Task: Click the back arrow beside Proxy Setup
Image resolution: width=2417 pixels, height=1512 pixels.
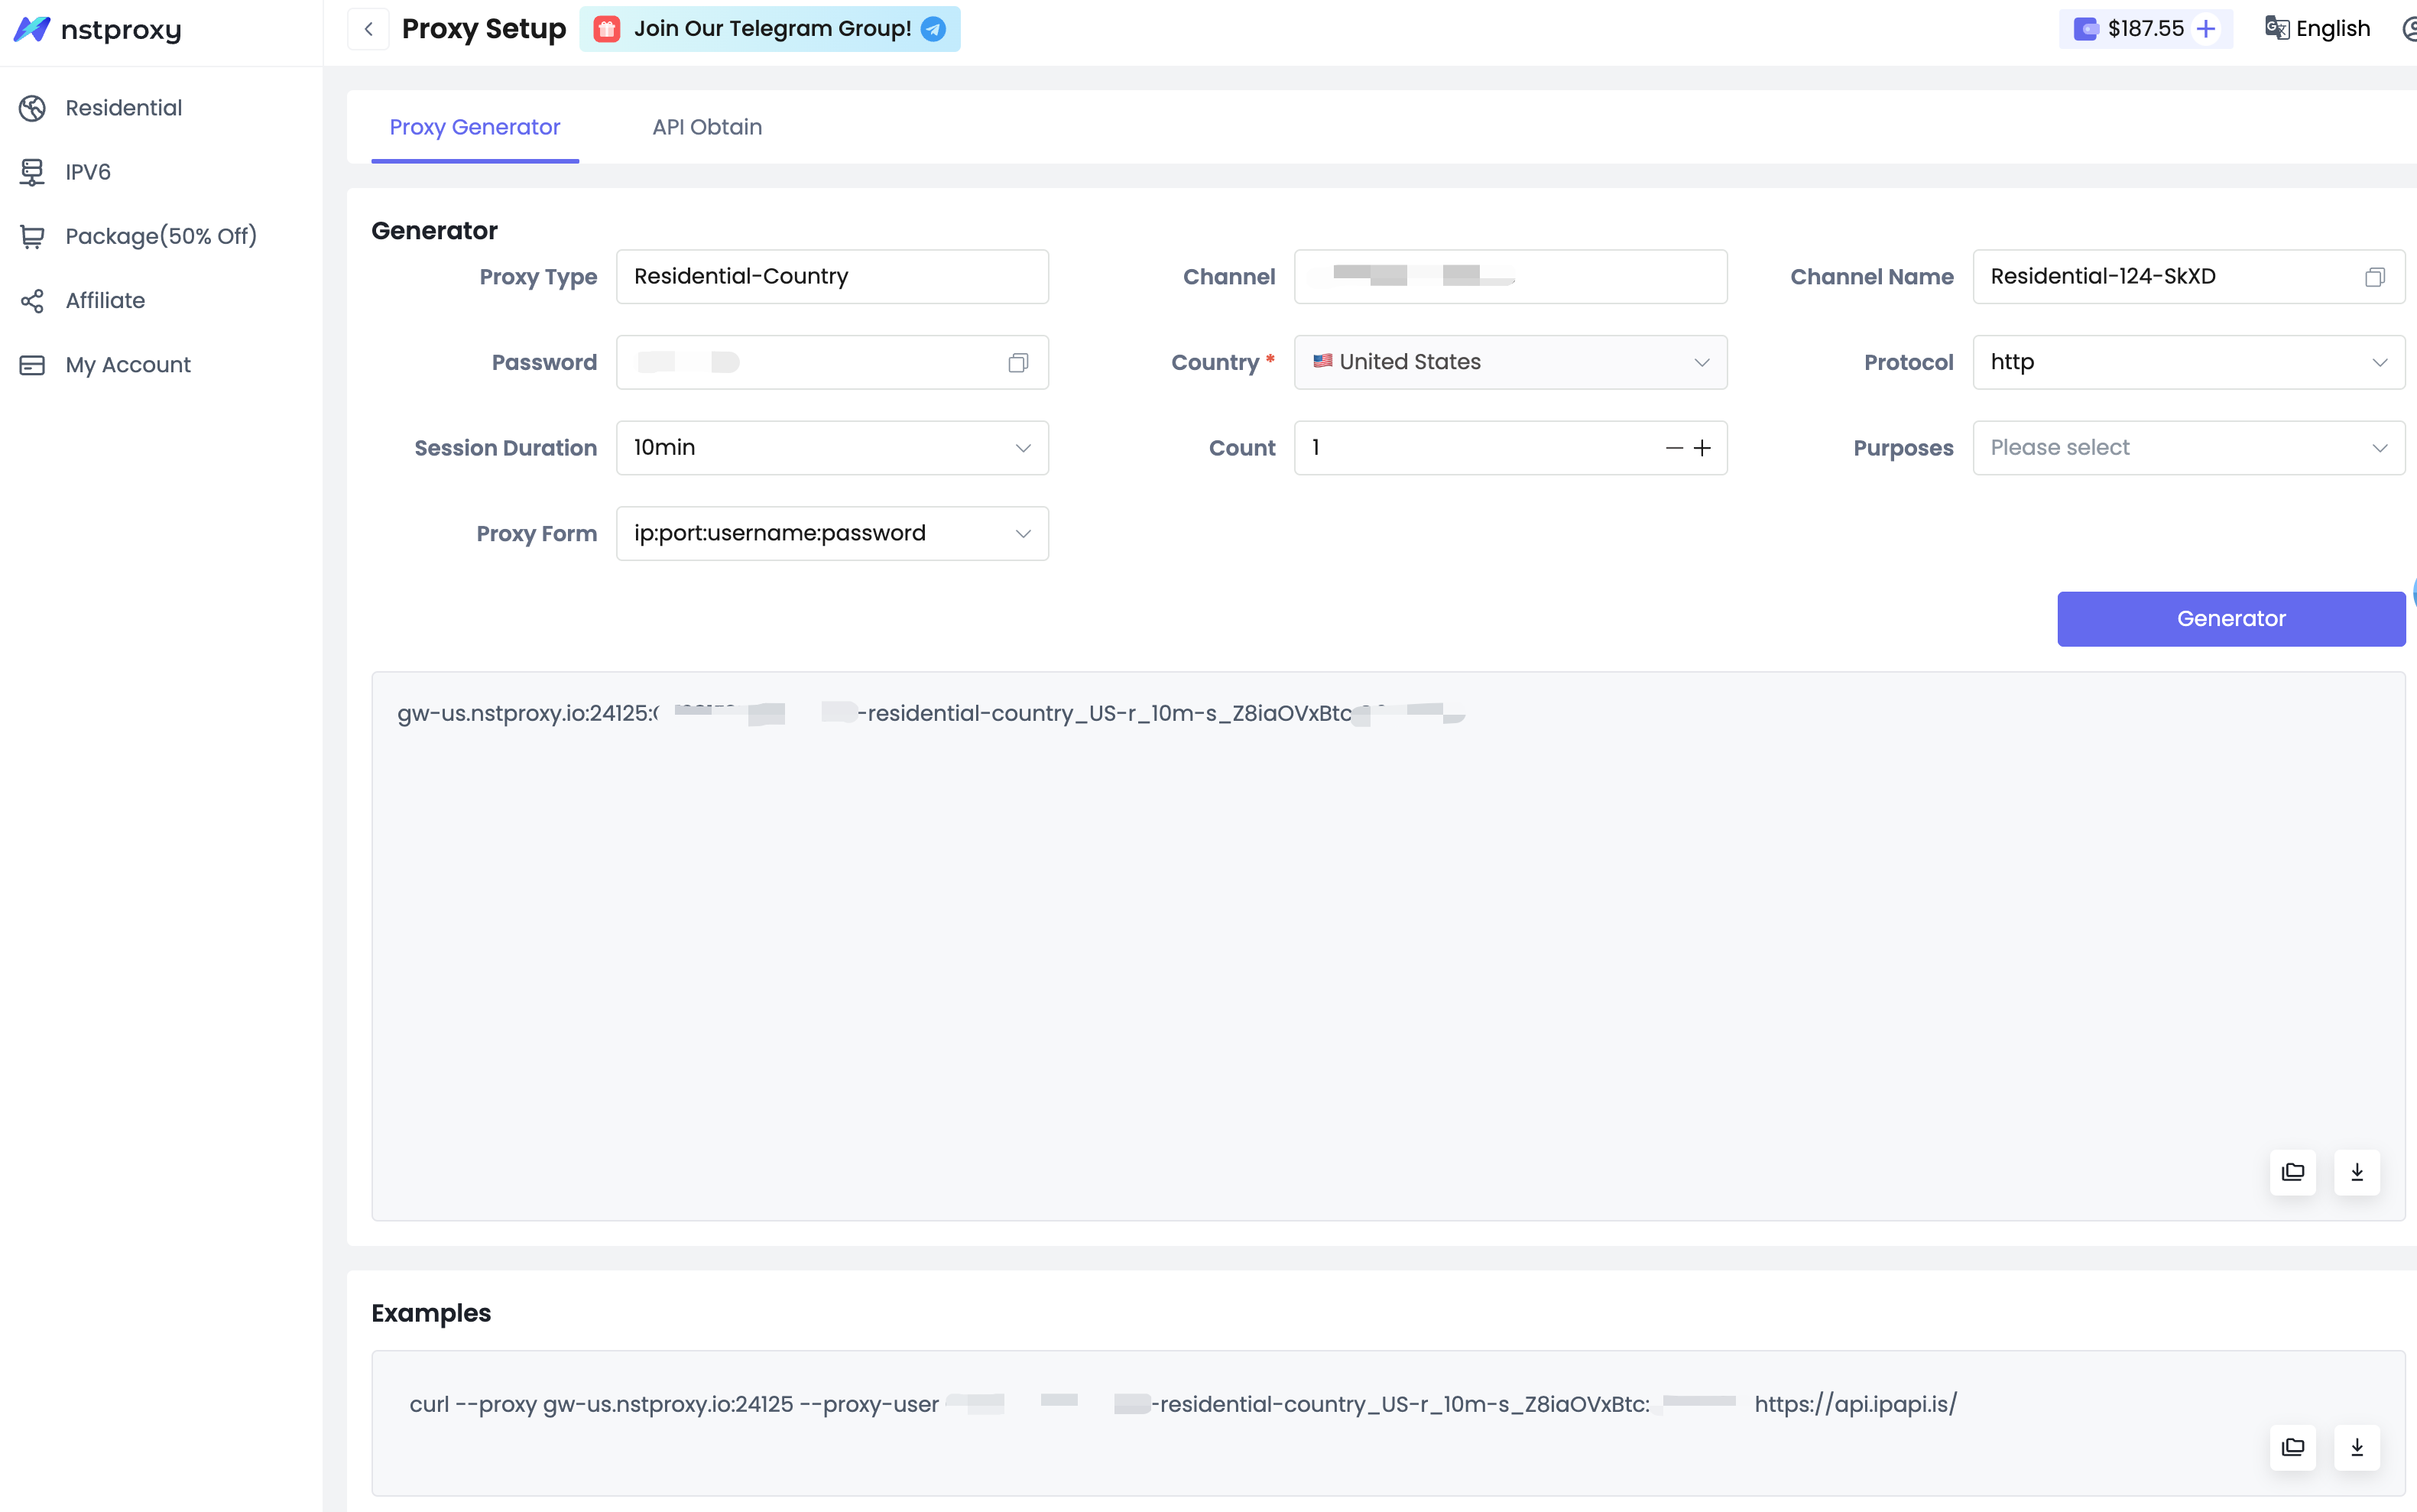Action: pos(368,29)
